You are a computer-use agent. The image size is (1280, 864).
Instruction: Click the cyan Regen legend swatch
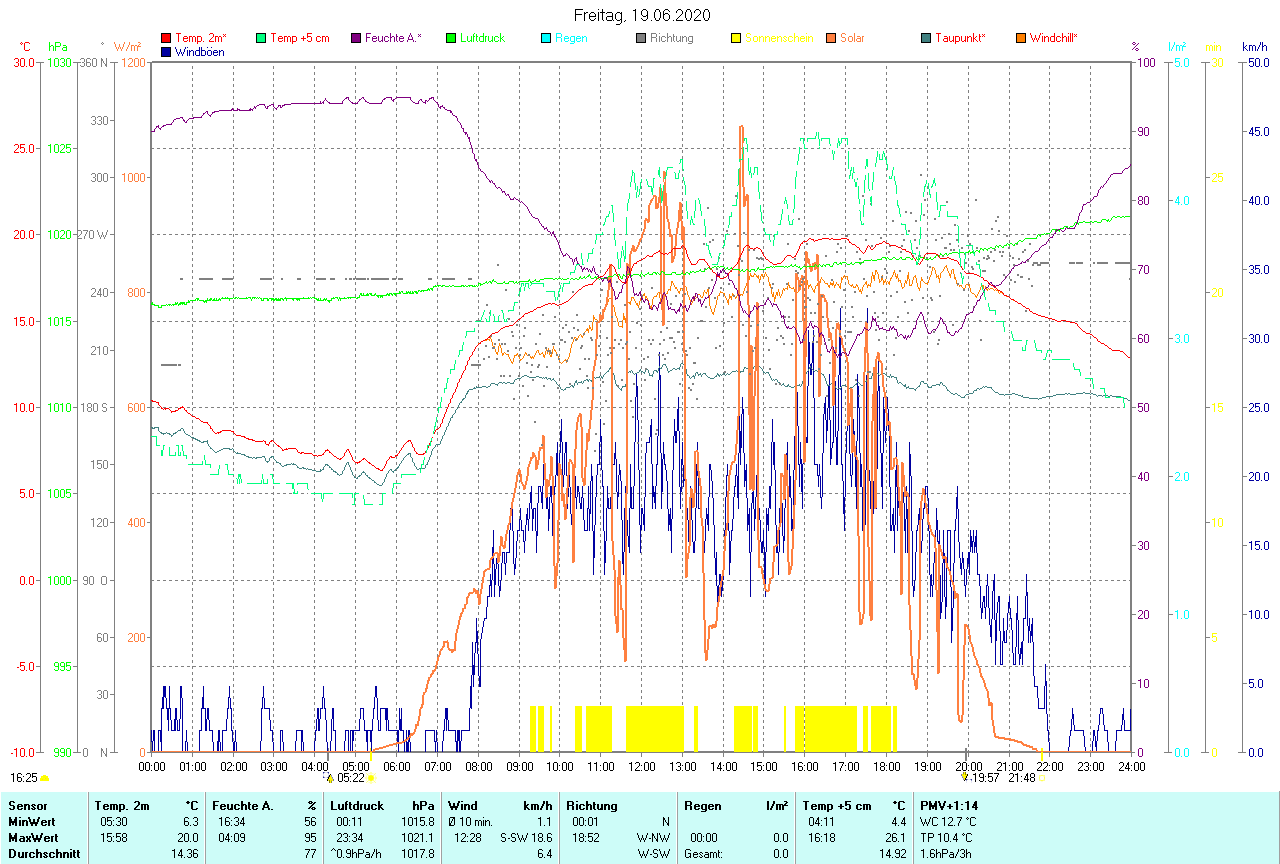pyautogui.click(x=546, y=38)
